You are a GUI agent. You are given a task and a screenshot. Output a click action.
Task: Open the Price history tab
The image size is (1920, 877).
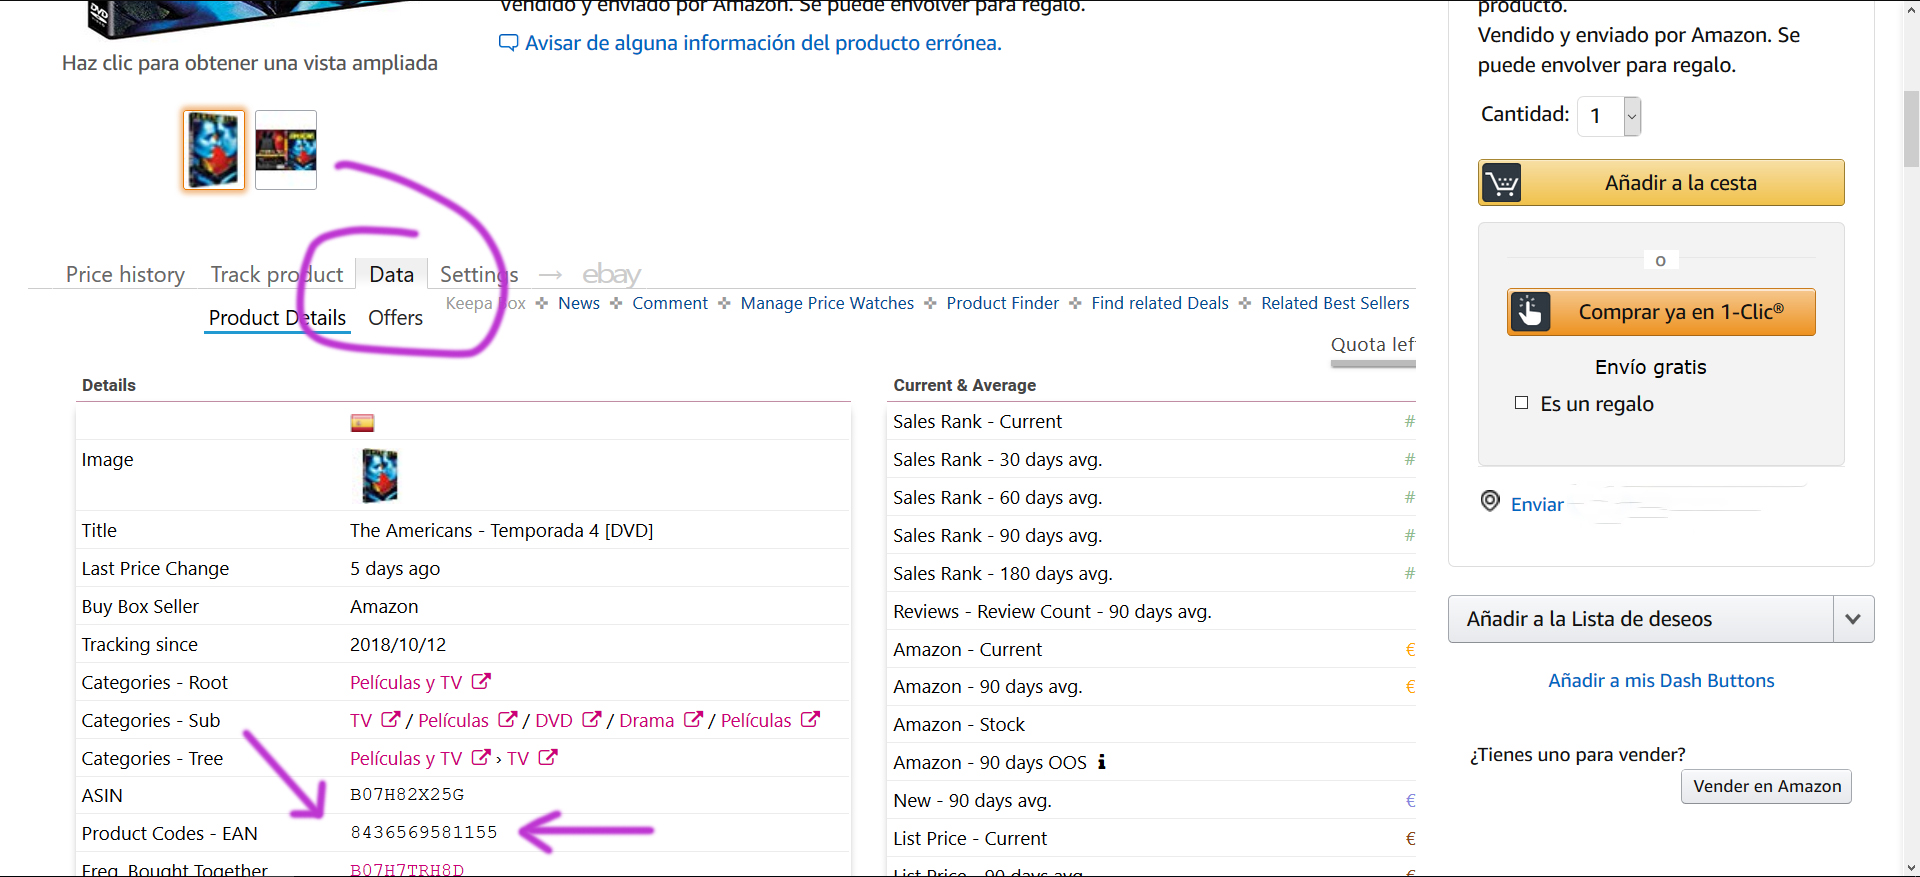pos(125,274)
